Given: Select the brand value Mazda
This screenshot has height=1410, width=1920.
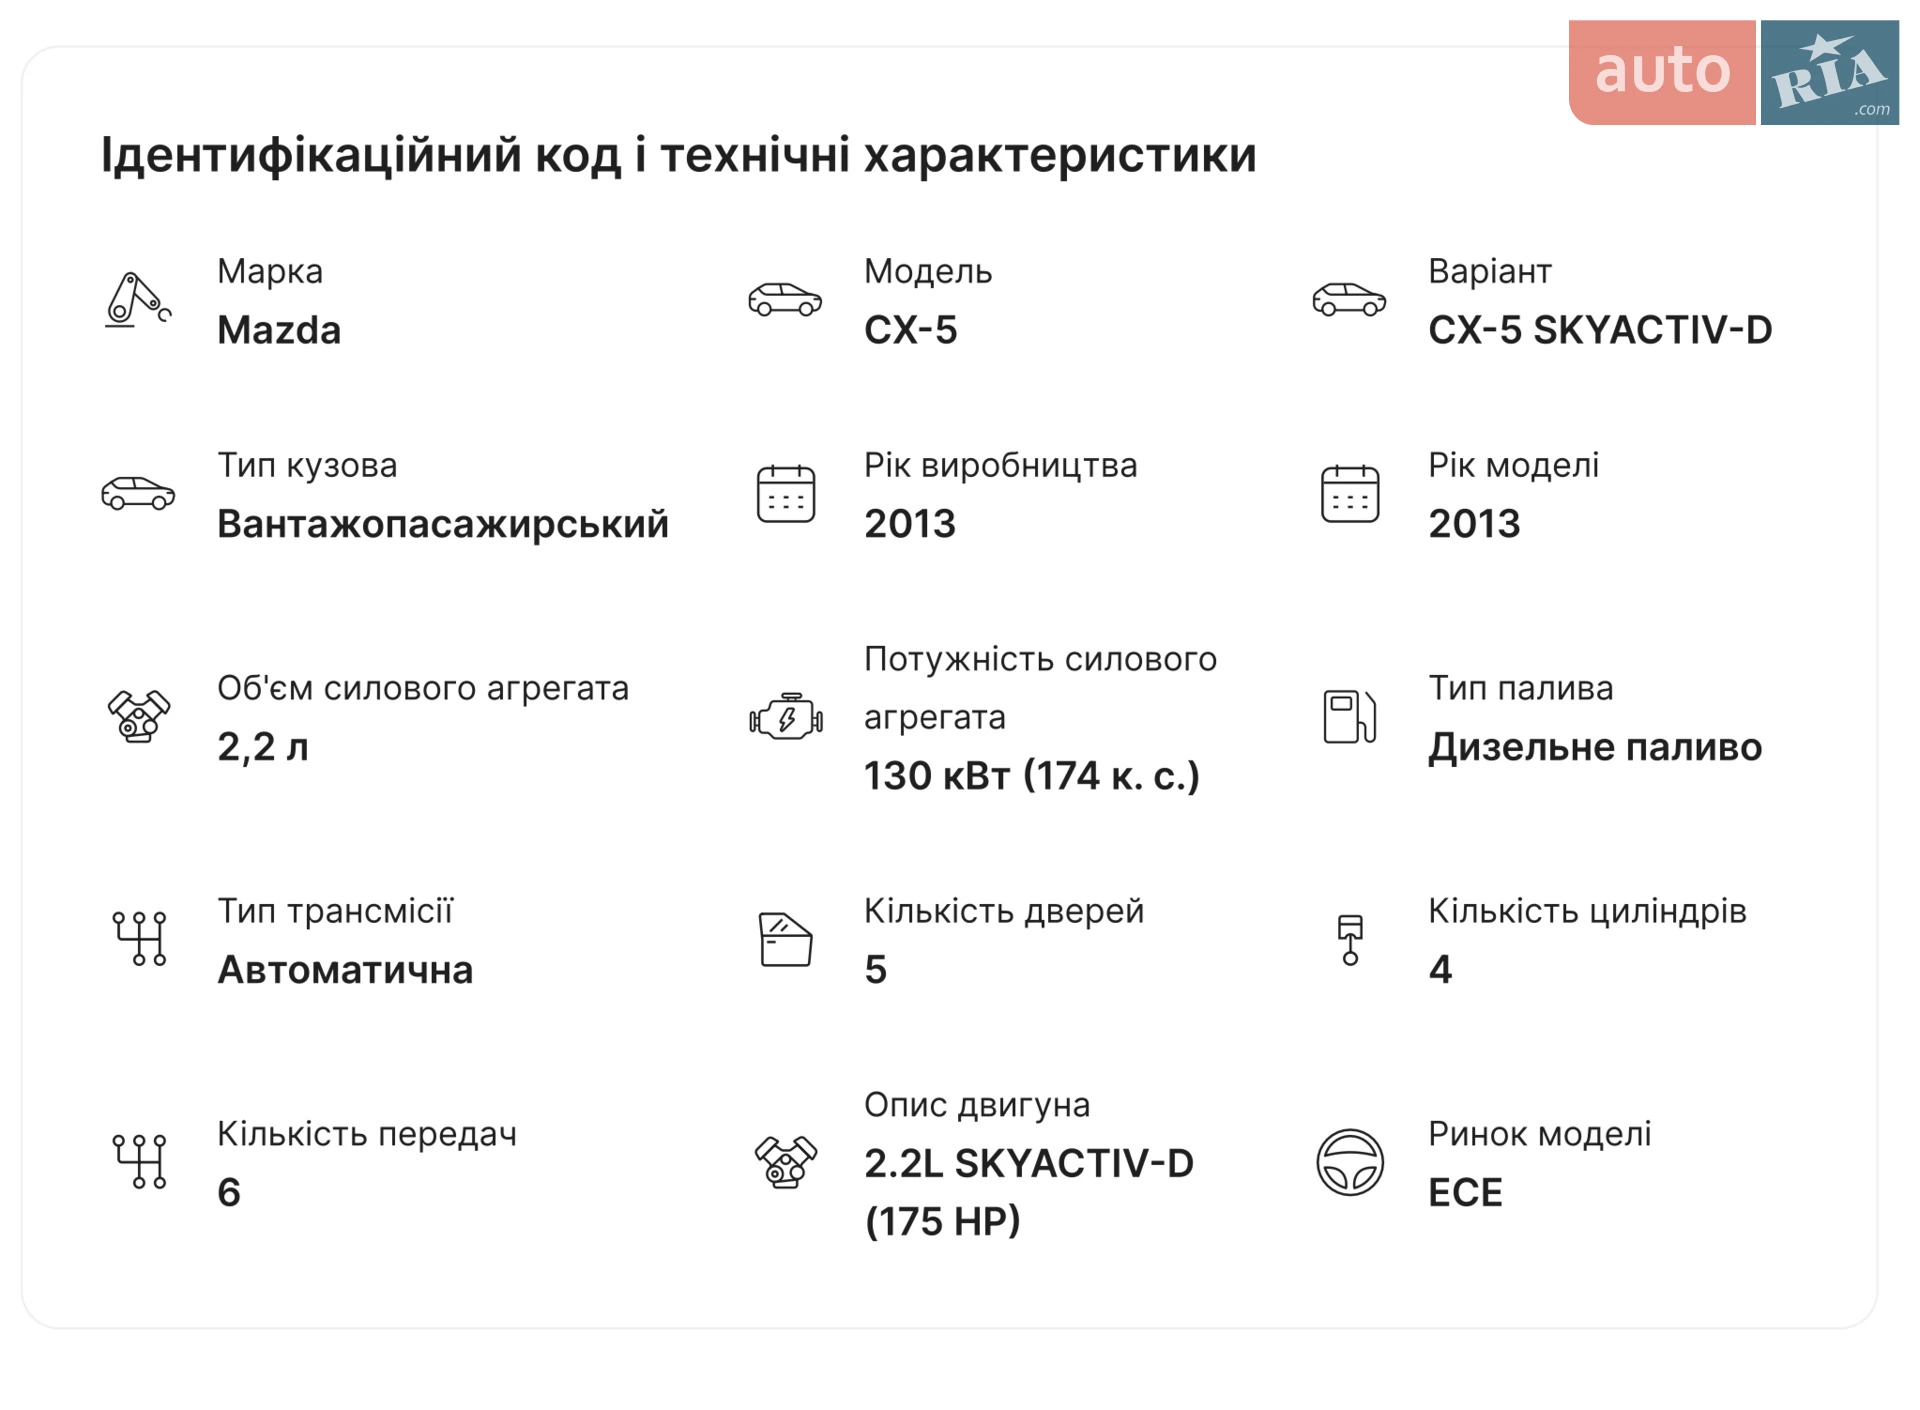Looking at the screenshot, I should 279,330.
